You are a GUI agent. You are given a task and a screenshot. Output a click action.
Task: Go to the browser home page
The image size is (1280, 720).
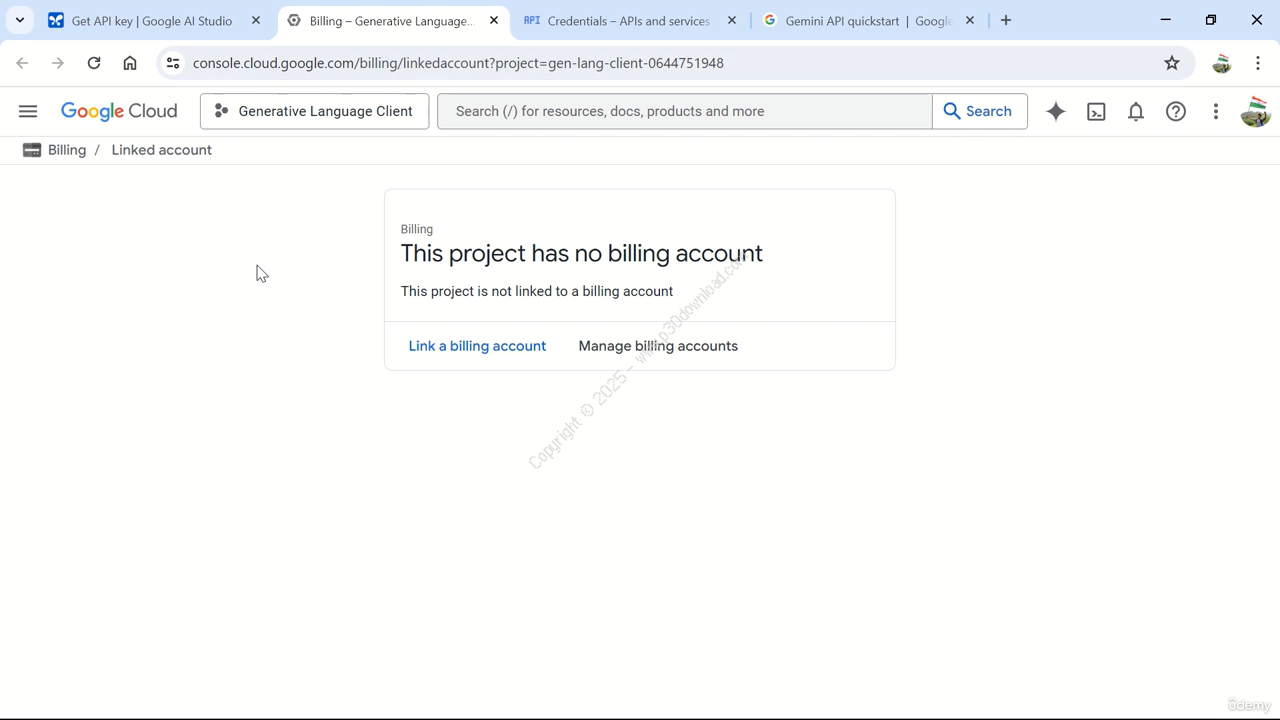[x=130, y=63]
